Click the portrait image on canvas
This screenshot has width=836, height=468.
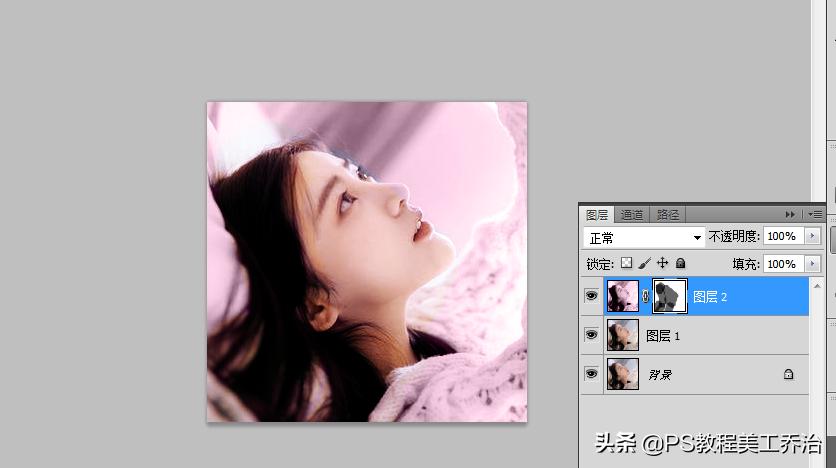tap(367, 262)
